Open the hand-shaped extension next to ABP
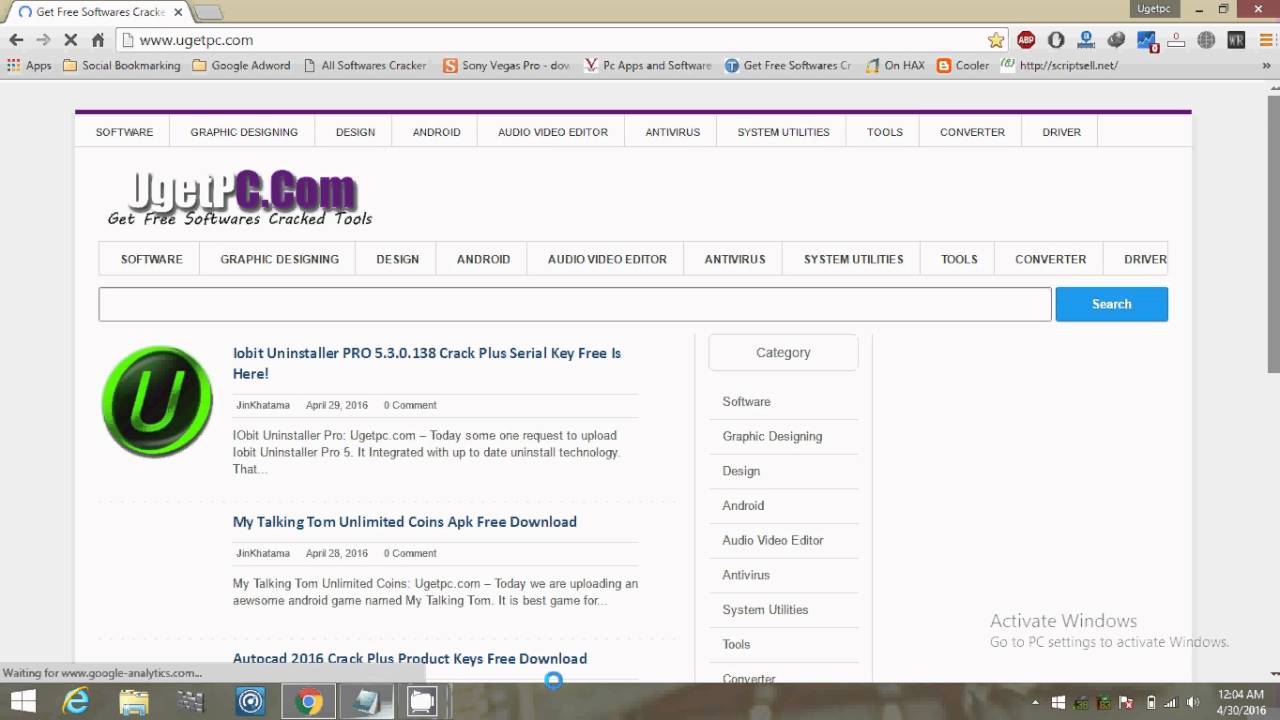Image resolution: width=1280 pixels, height=720 pixels. coord(1056,40)
